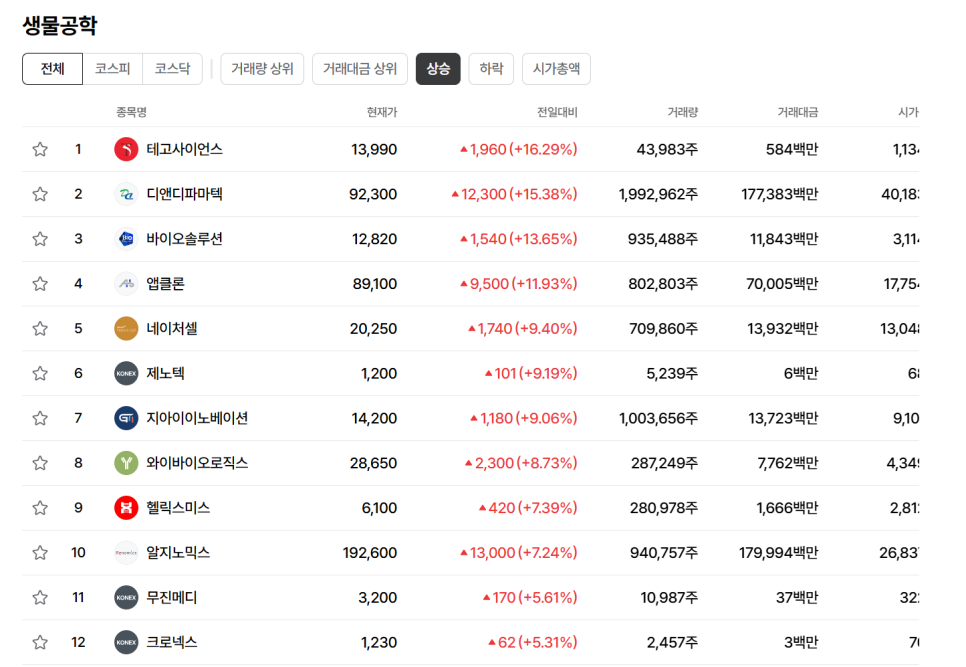The width and height of the screenshot is (966, 667).
Task: Toggle favorite star for 무진메디
Action: (40, 597)
